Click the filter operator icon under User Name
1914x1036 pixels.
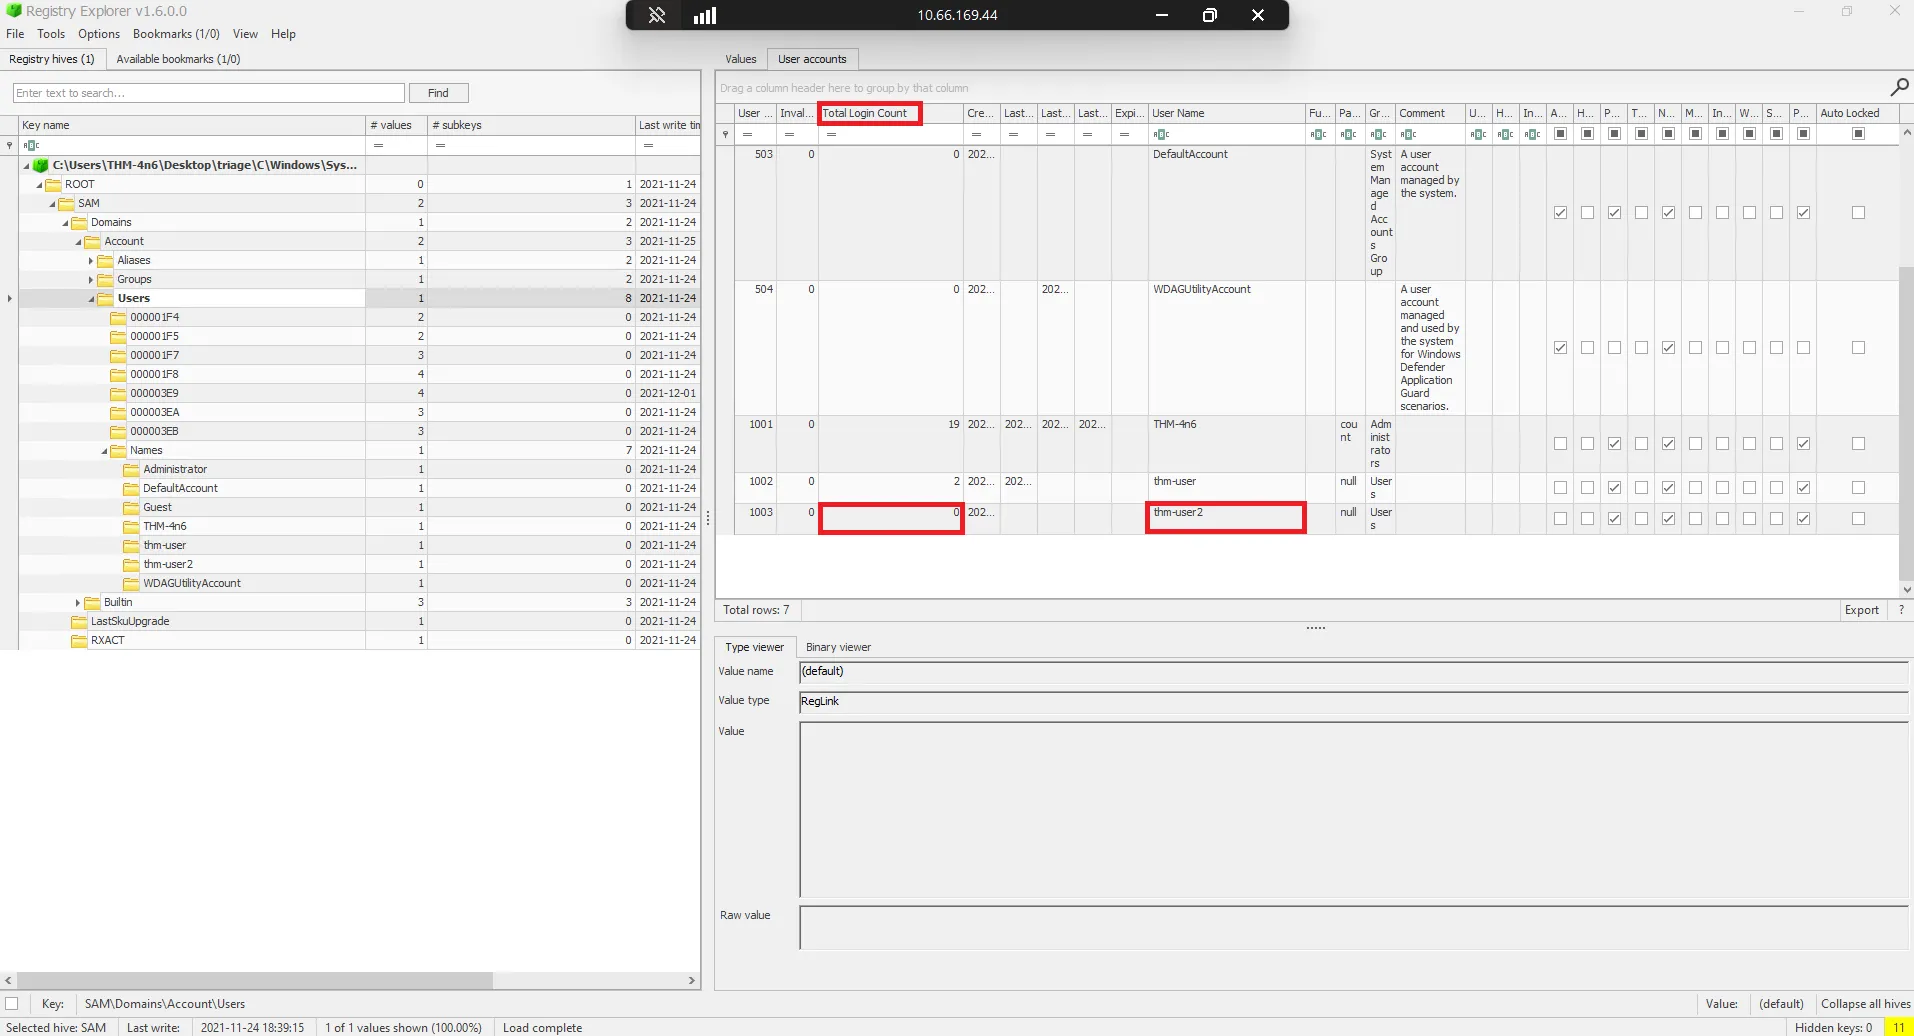coord(1161,134)
